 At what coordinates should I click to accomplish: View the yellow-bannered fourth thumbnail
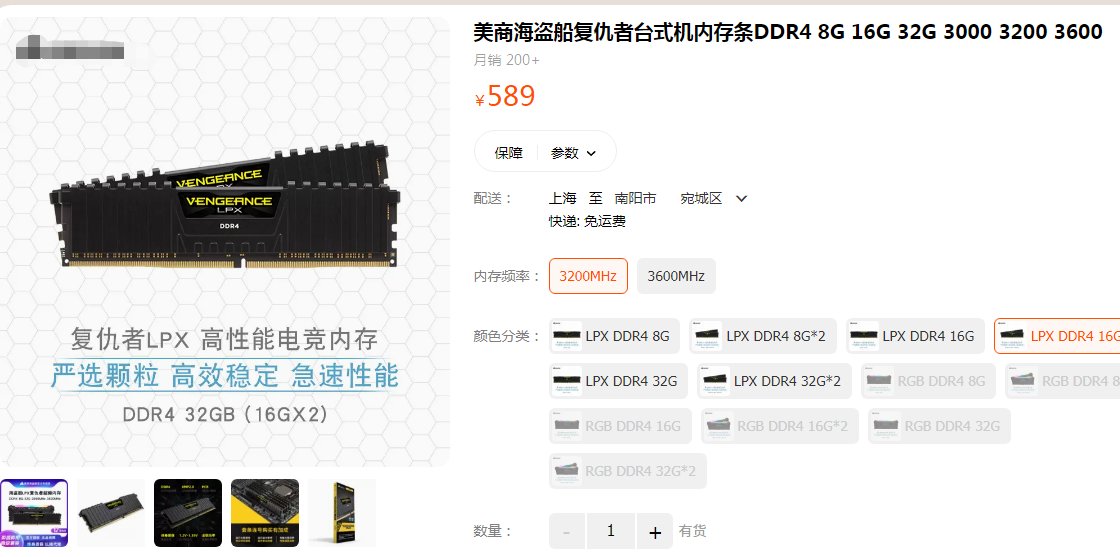tap(265, 513)
